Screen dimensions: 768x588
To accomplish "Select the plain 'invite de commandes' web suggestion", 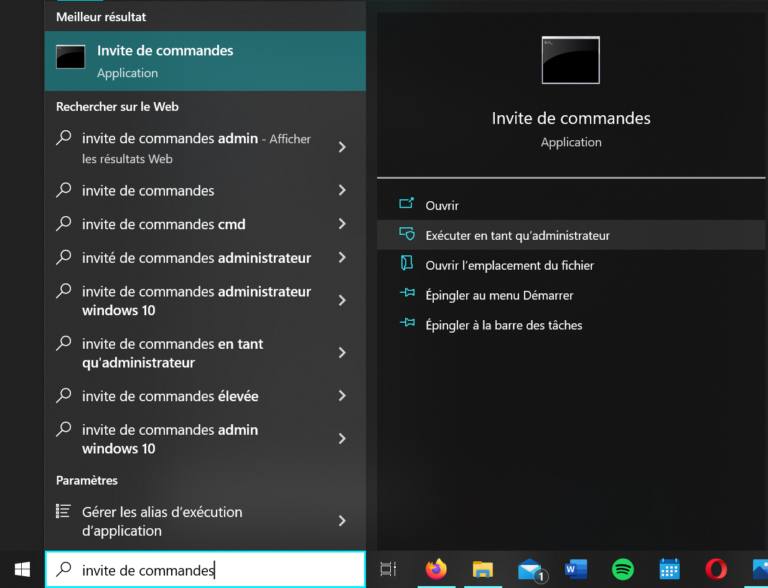I will pos(205,190).
